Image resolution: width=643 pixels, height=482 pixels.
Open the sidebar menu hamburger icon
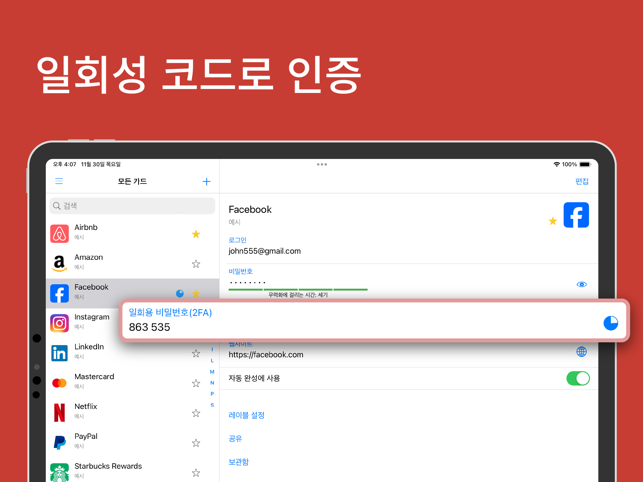click(59, 182)
